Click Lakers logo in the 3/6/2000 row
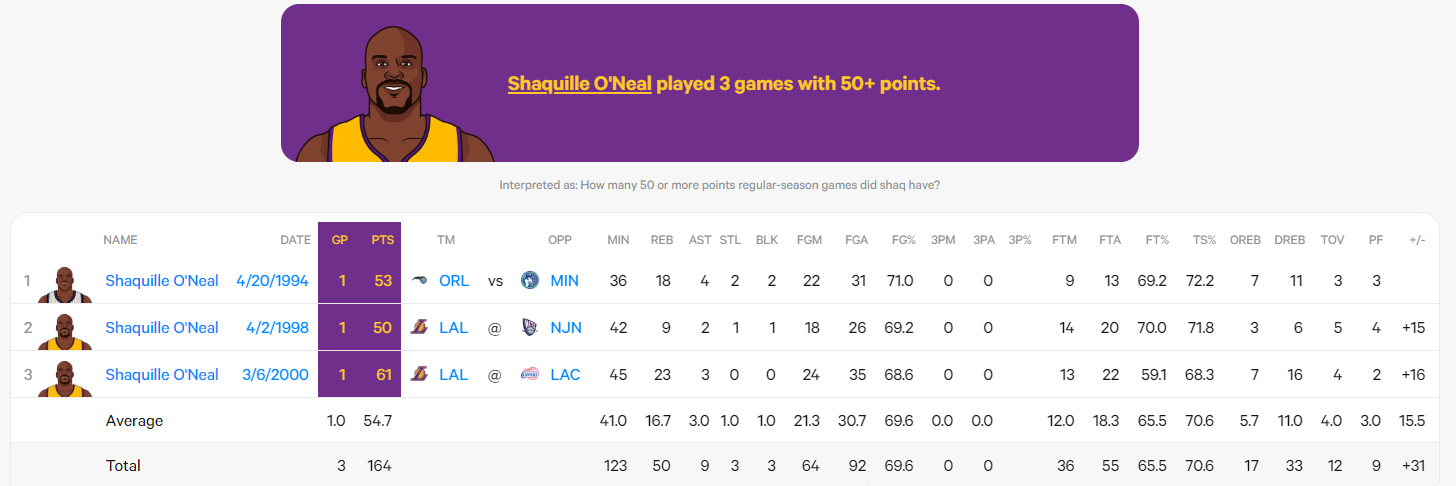 click(x=420, y=375)
